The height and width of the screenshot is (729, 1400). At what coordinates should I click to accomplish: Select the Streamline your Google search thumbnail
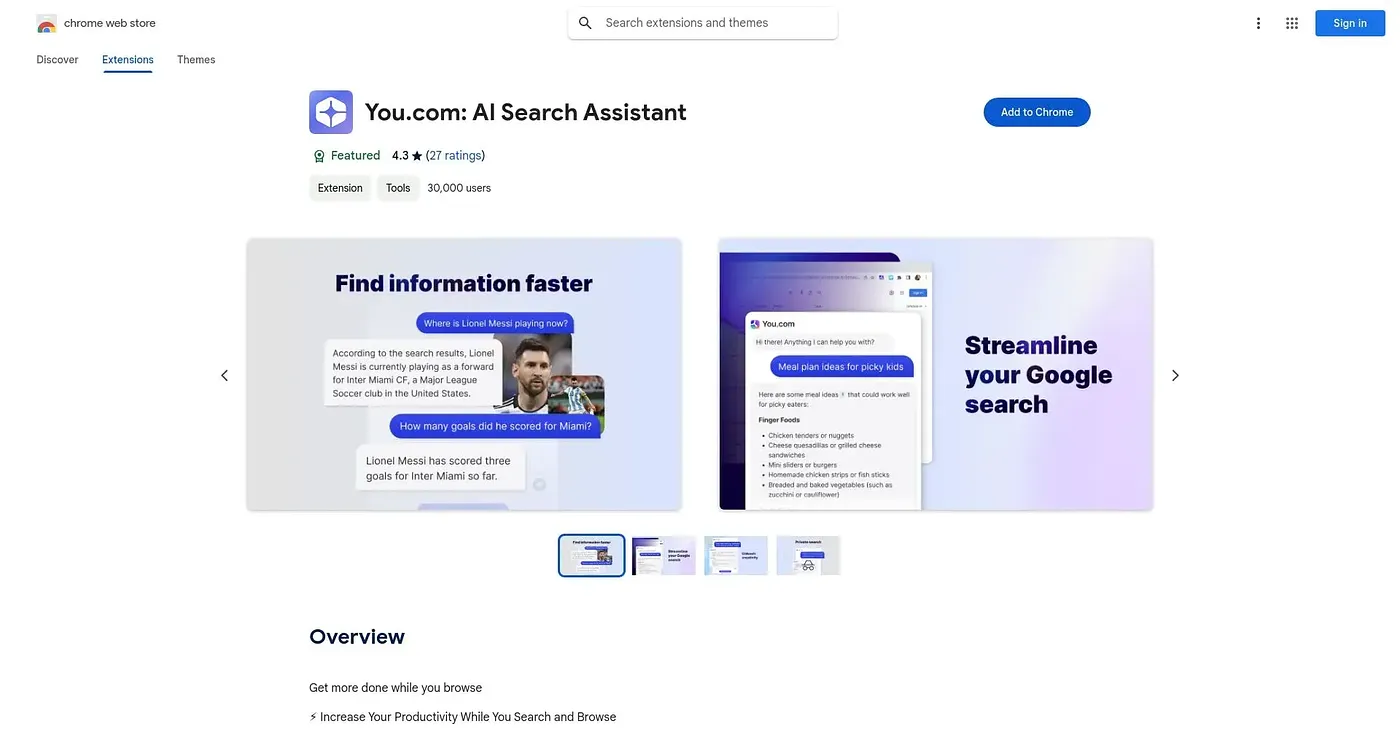(x=664, y=555)
